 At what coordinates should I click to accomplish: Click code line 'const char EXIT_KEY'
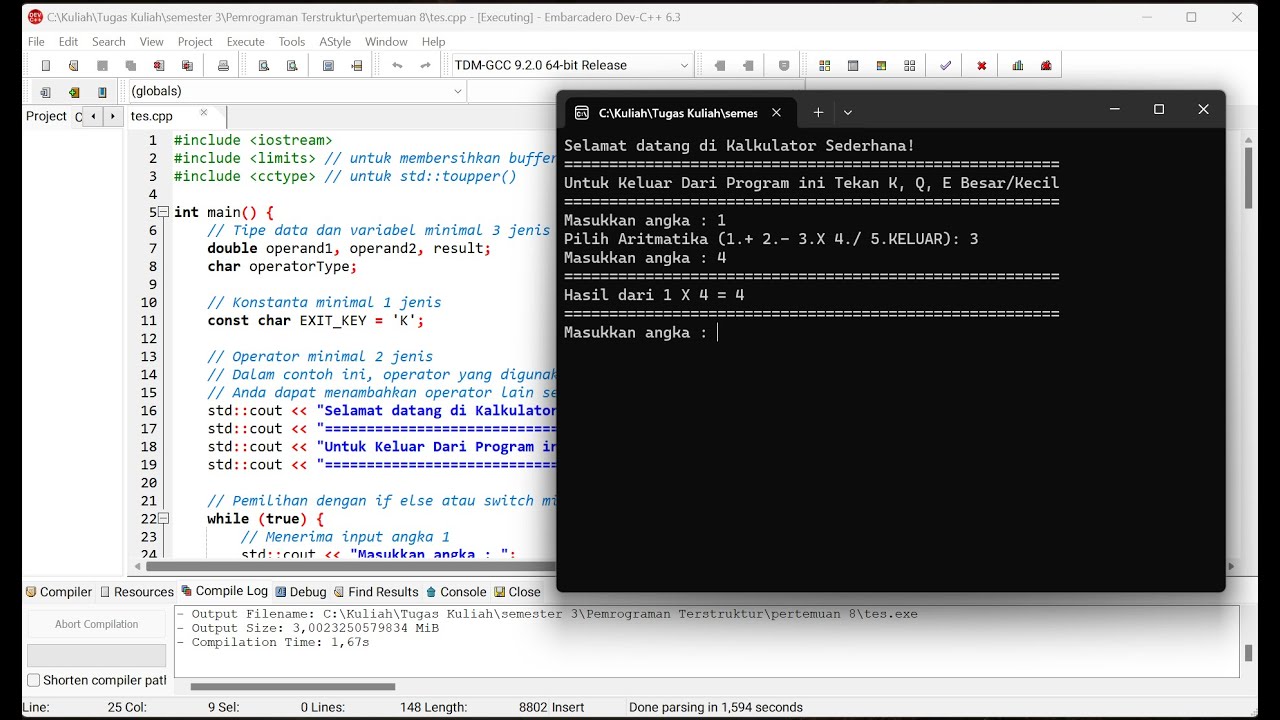click(315, 321)
